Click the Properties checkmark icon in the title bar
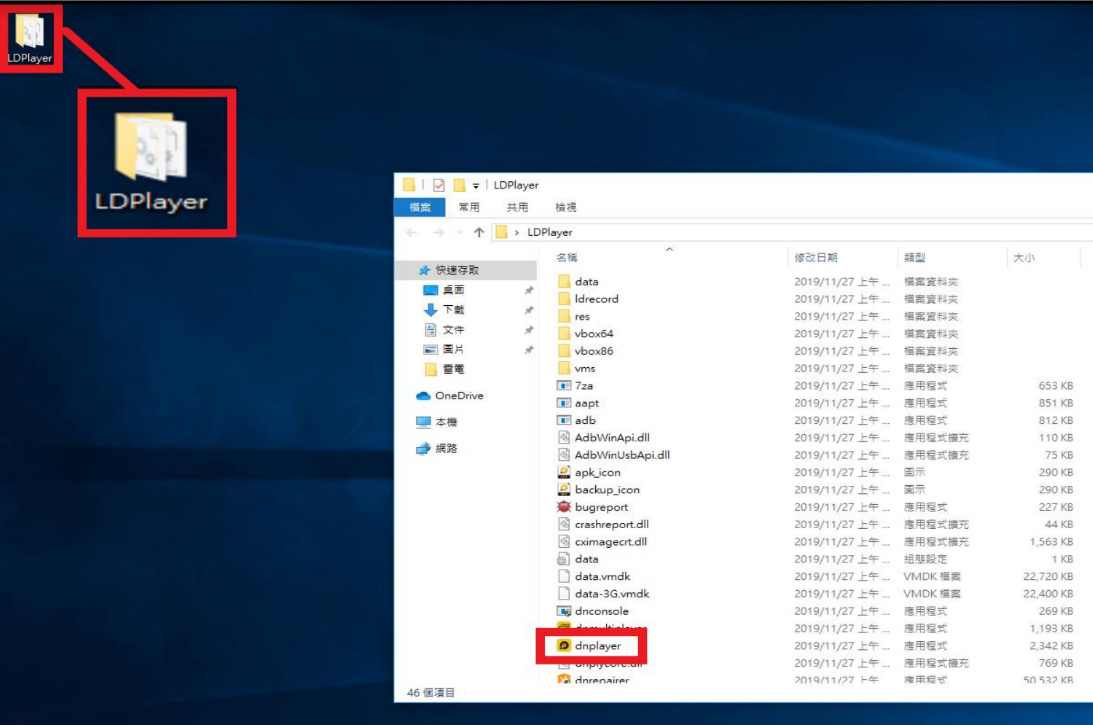1093x725 pixels. pyautogui.click(x=438, y=185)
